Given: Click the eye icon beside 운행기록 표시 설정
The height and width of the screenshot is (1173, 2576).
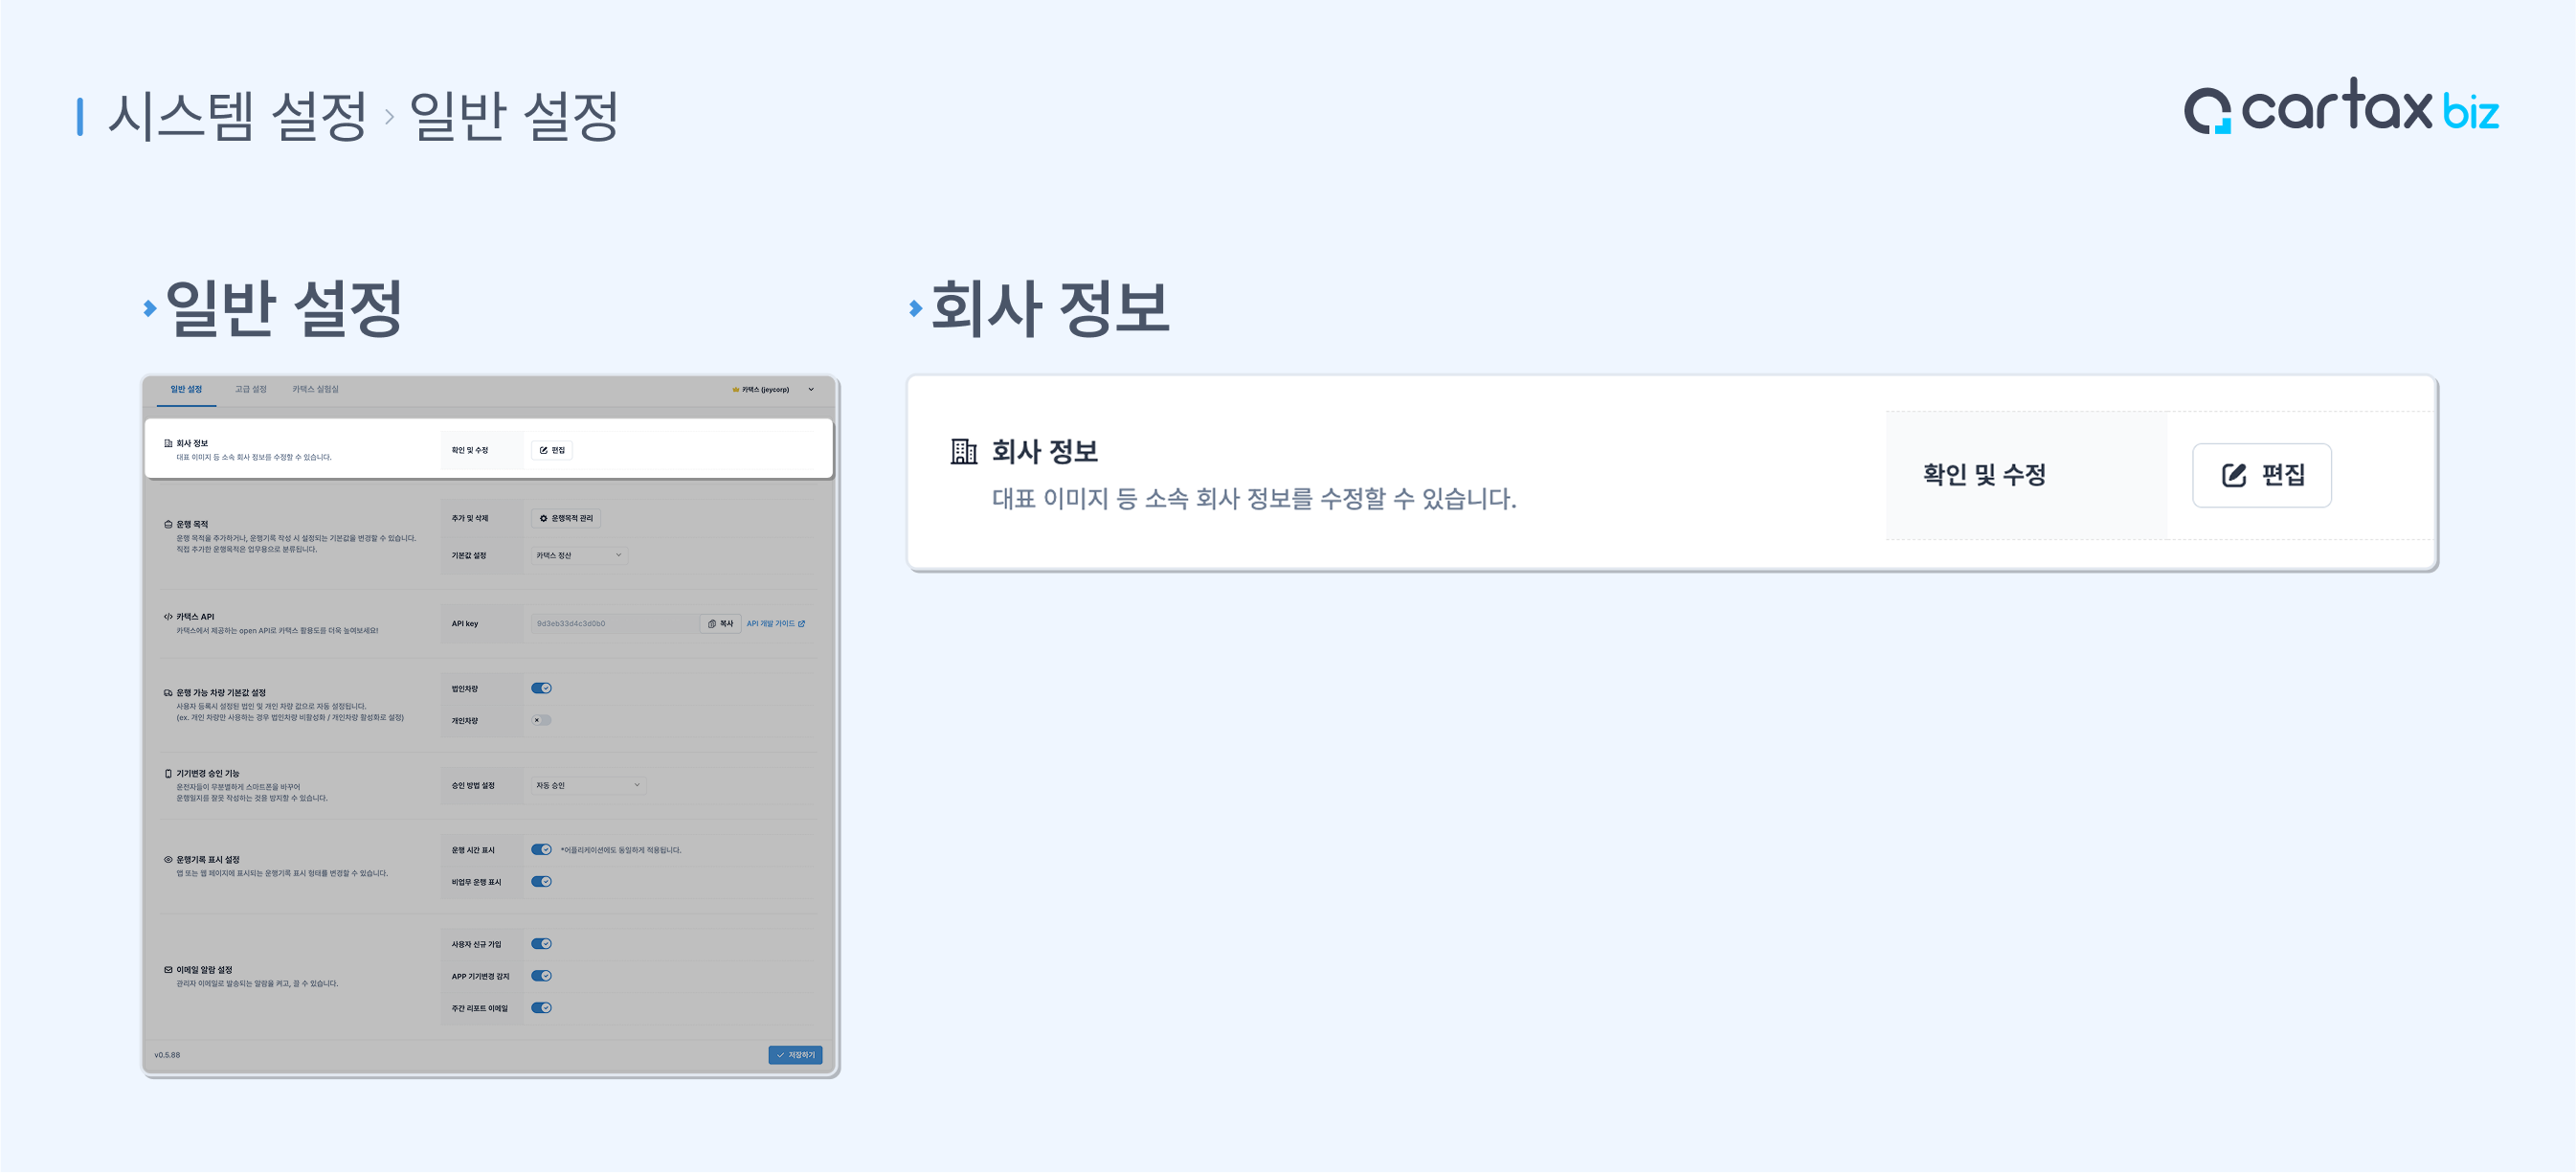Looking at the screenshot, I should coord(168,860).
